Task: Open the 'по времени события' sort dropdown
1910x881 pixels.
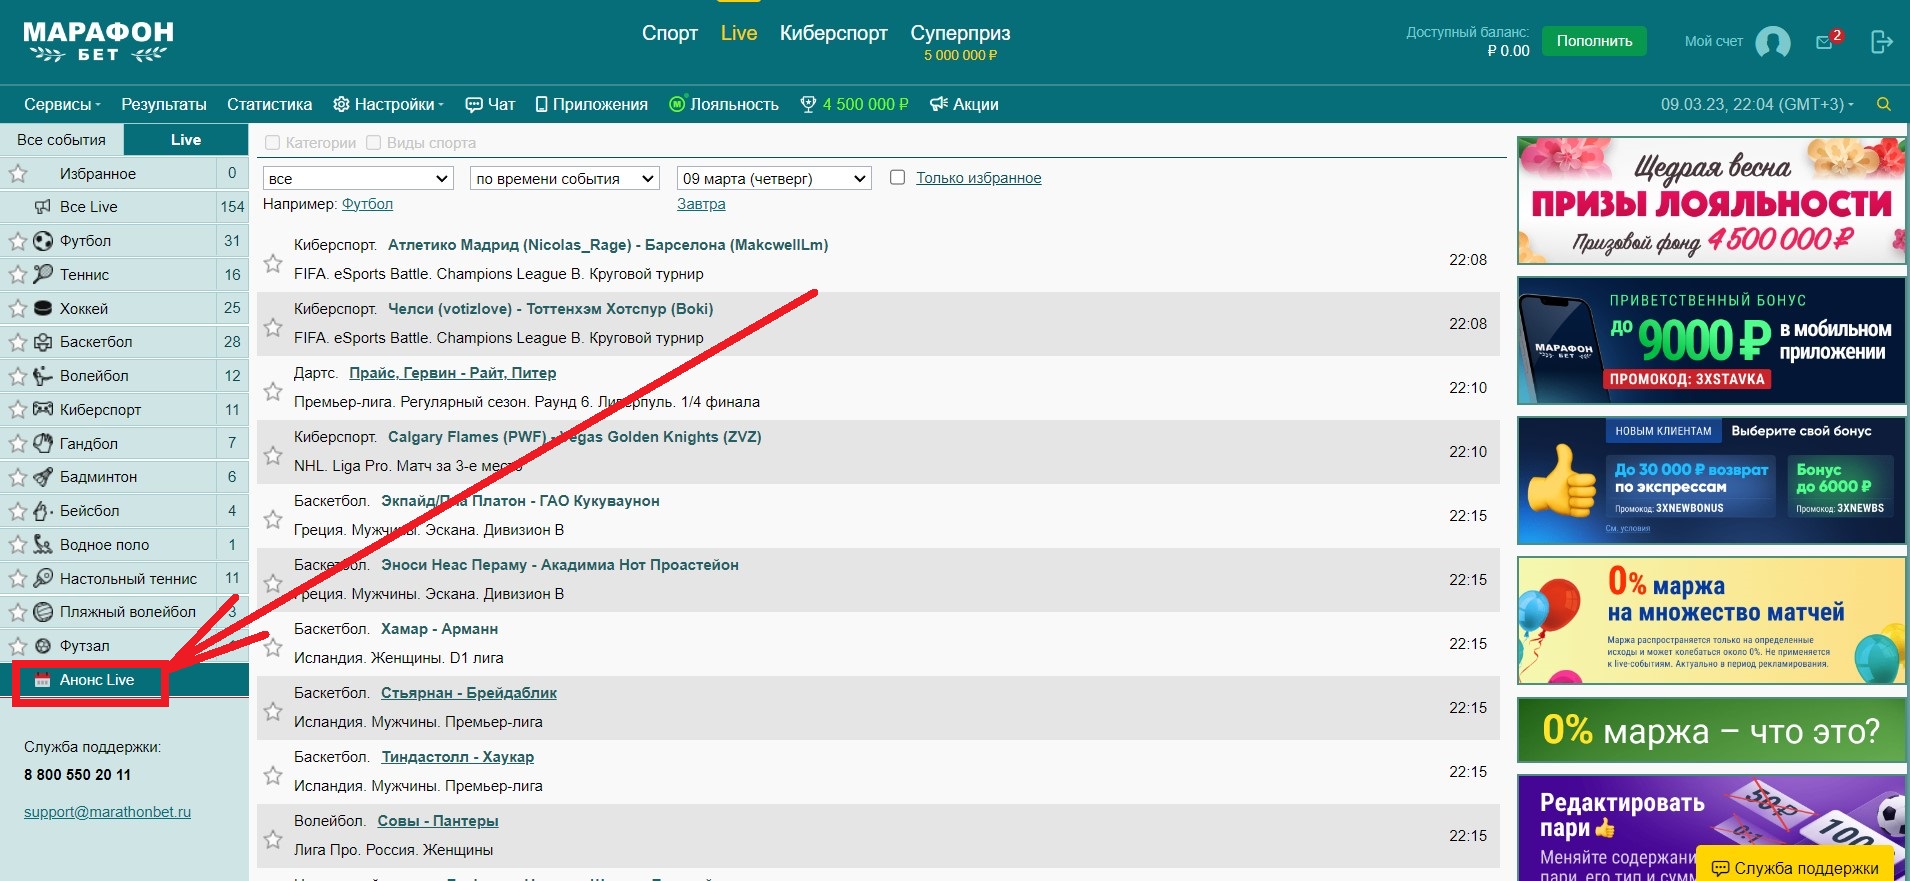Action: click(x=565, y=178)
